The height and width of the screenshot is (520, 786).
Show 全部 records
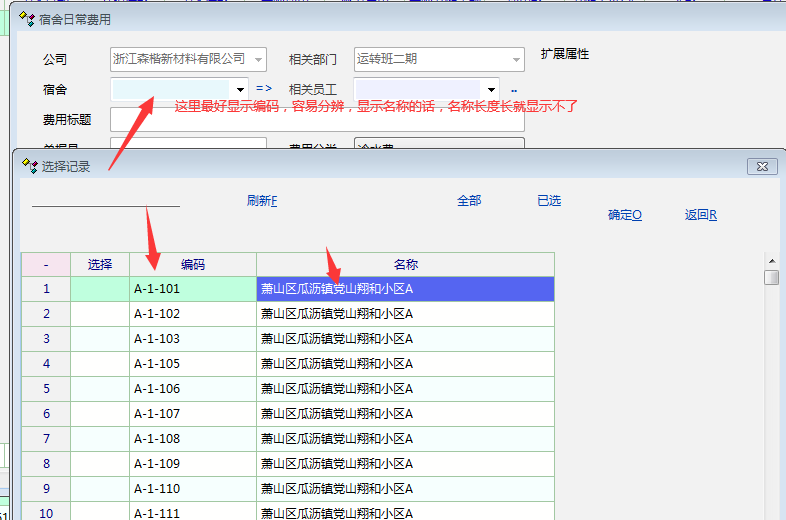469,201
